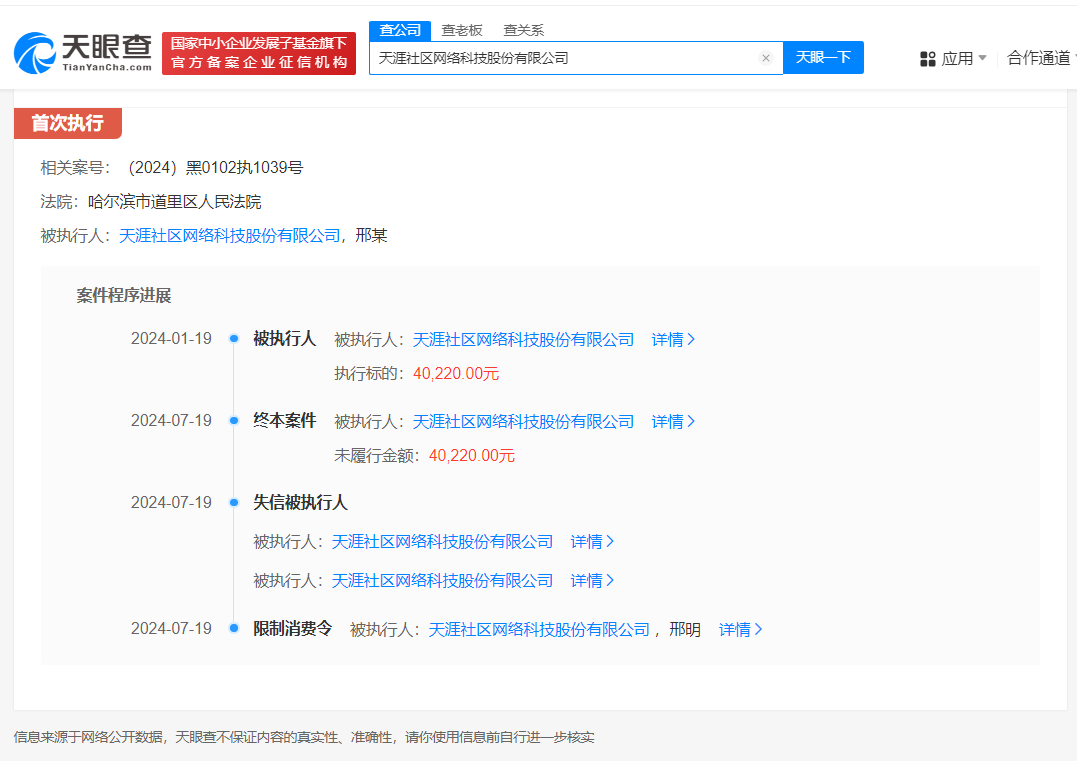The width and height of the screenshot is (1077, 761).
Task: Clear the search box with the X icon
Action: click(x=766, y=58)
